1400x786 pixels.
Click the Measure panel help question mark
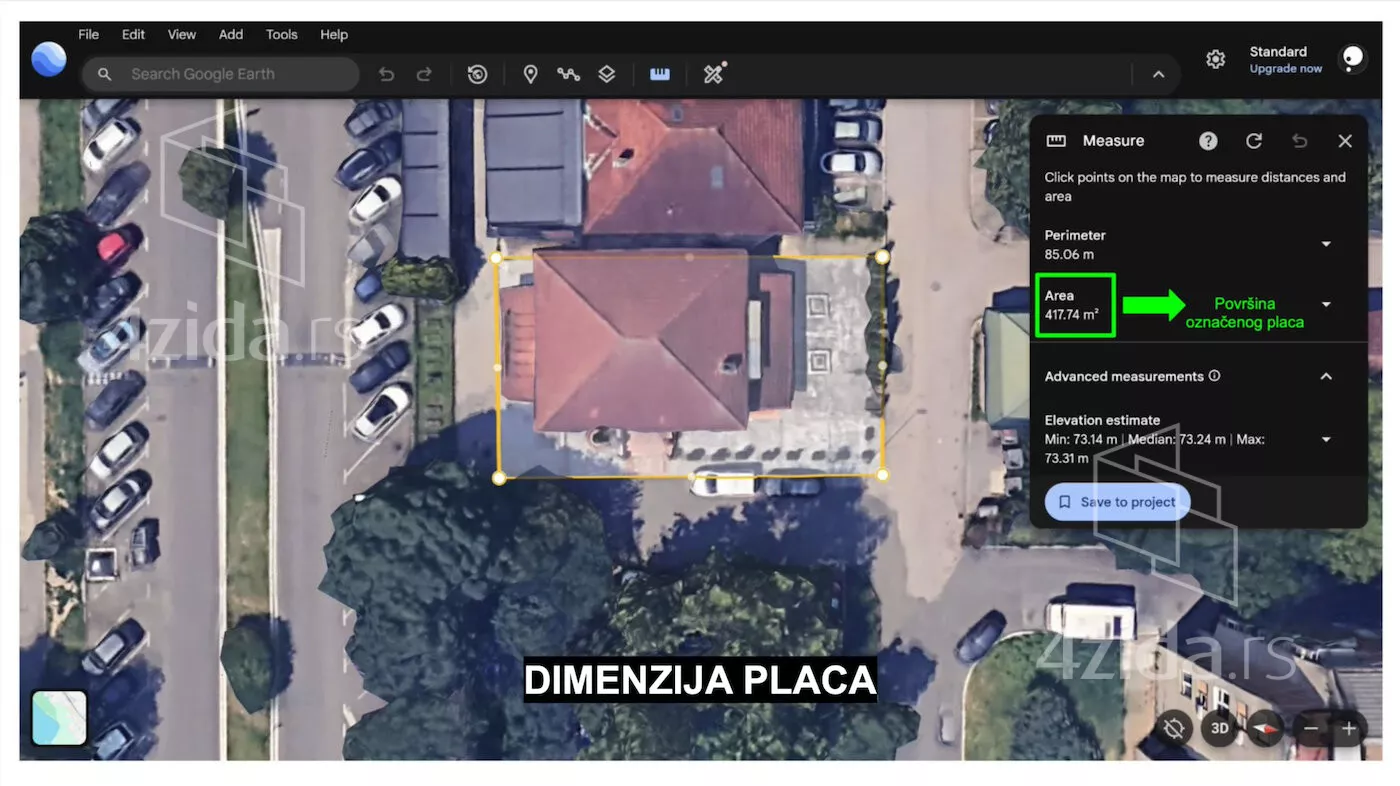coord(1208,141)
